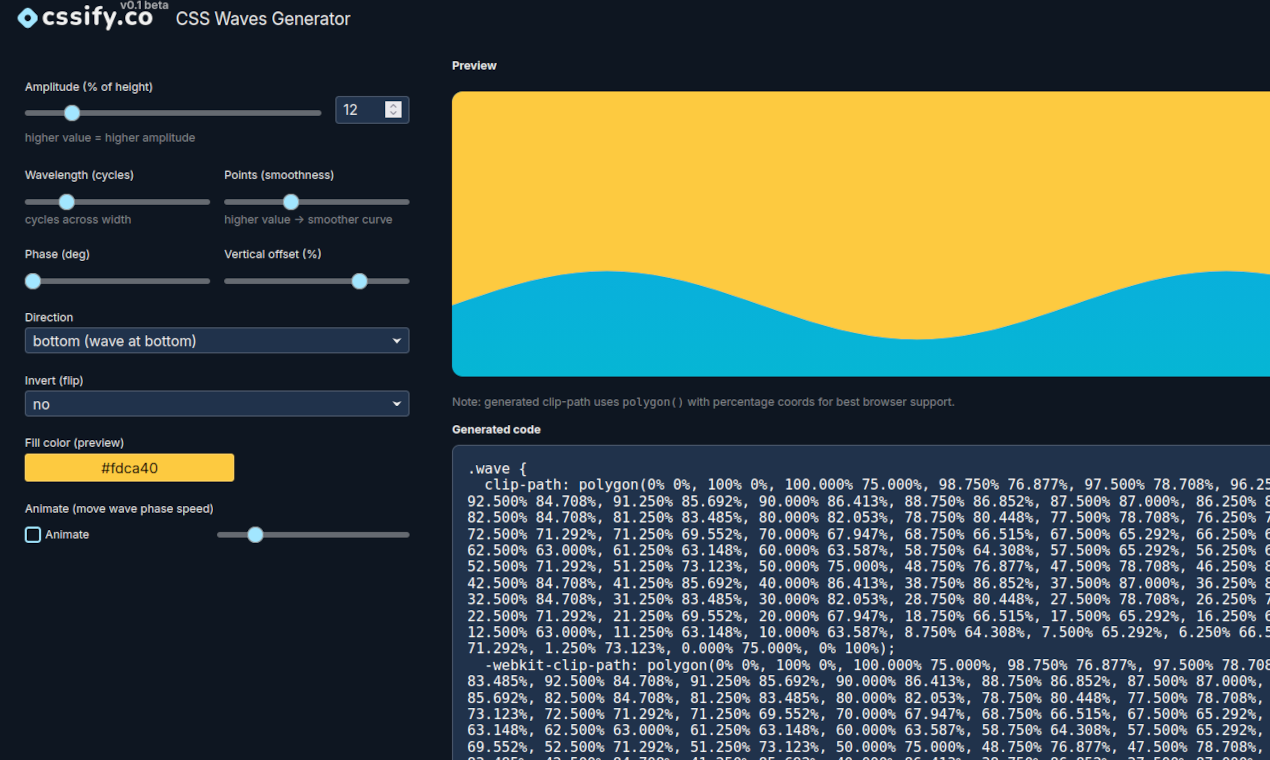Screen dimensions: 1270x760
Task: Click the CSS Waves Generator title
Action: click(x=263, y=19)
